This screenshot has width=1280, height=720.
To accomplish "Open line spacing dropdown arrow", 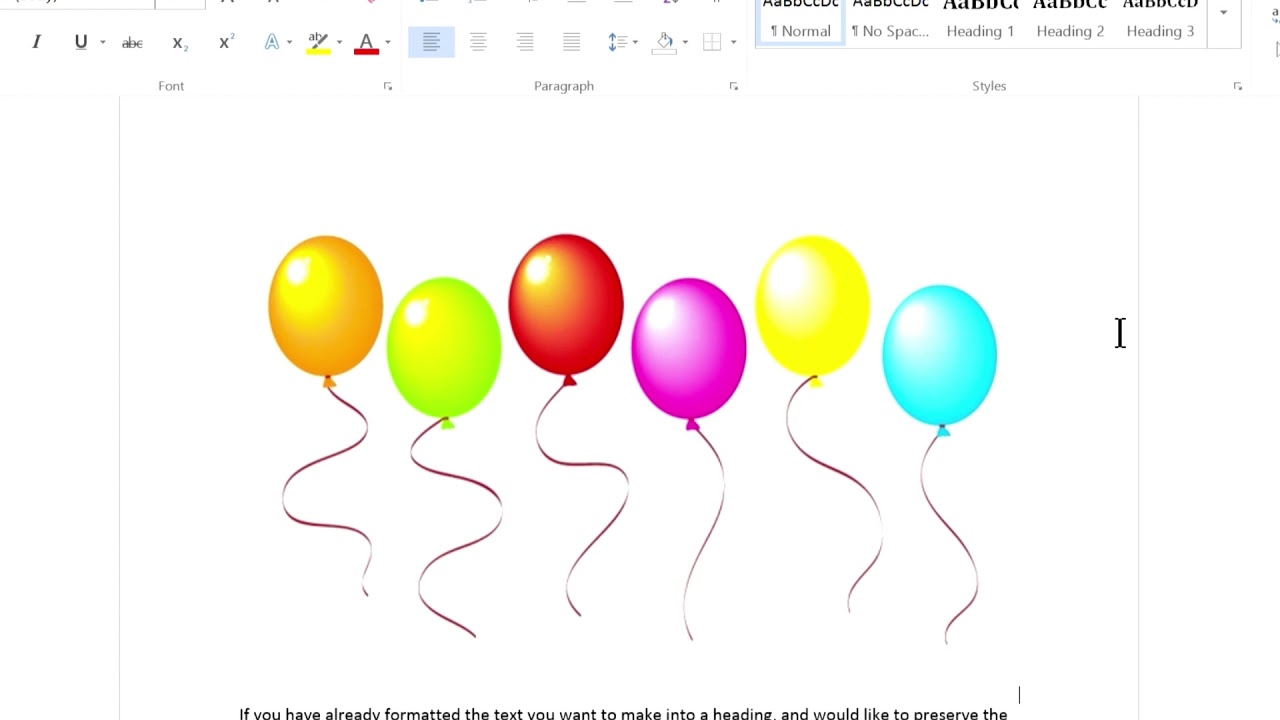I will click(x=635, y=42).
